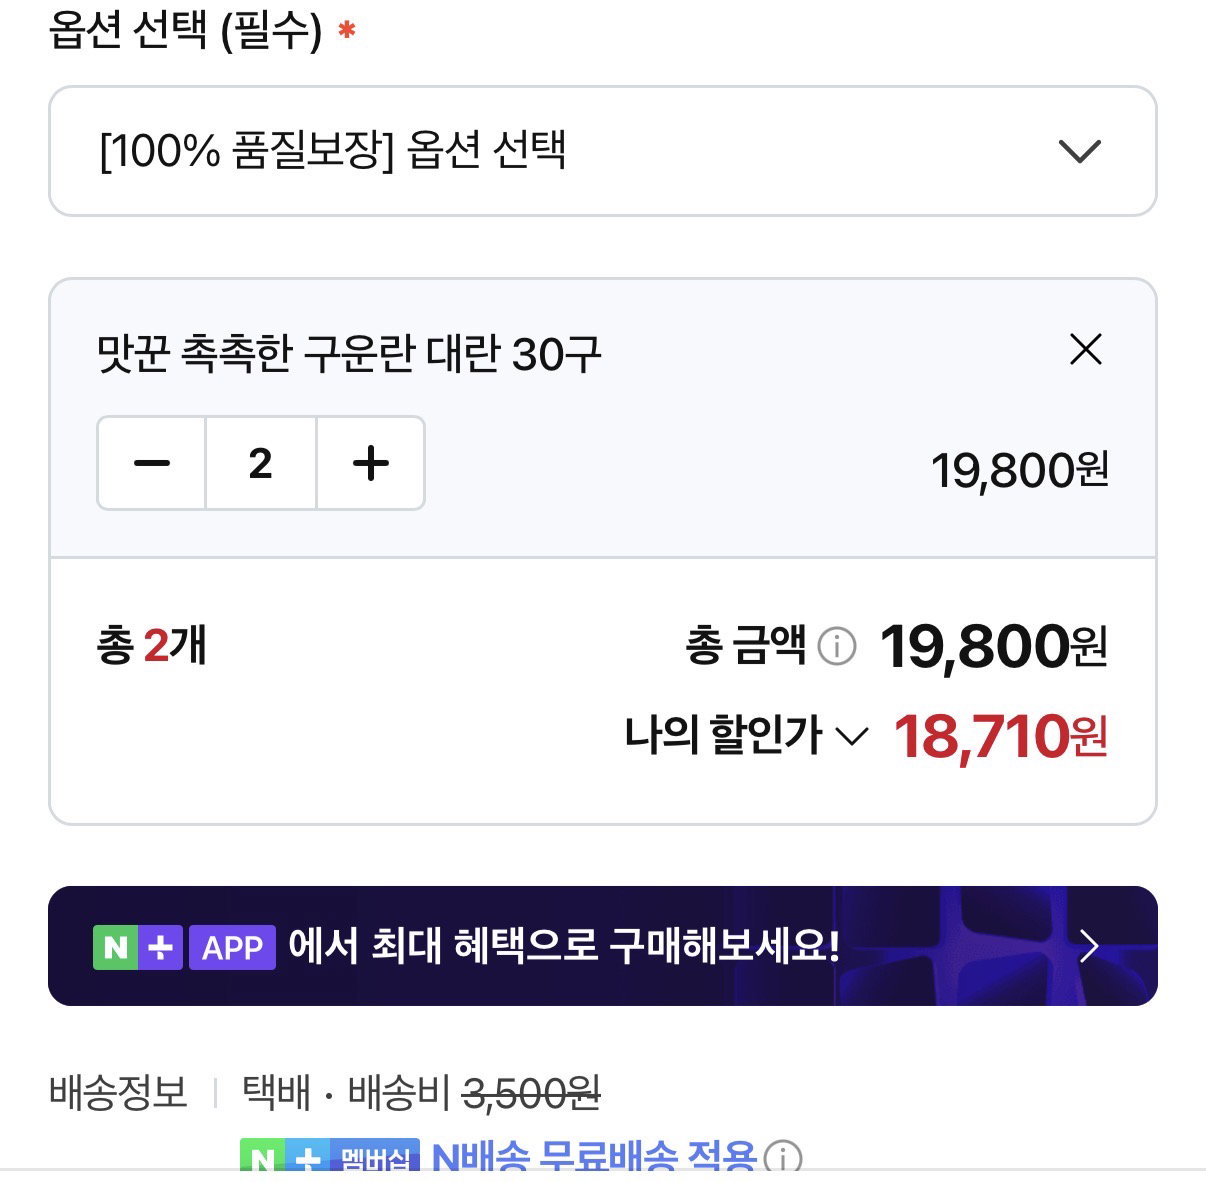The width and height of the screenshot is (1206, 1182).
Task: Click the right arrow on the app banner
Action: click(x=1090, y=946)
